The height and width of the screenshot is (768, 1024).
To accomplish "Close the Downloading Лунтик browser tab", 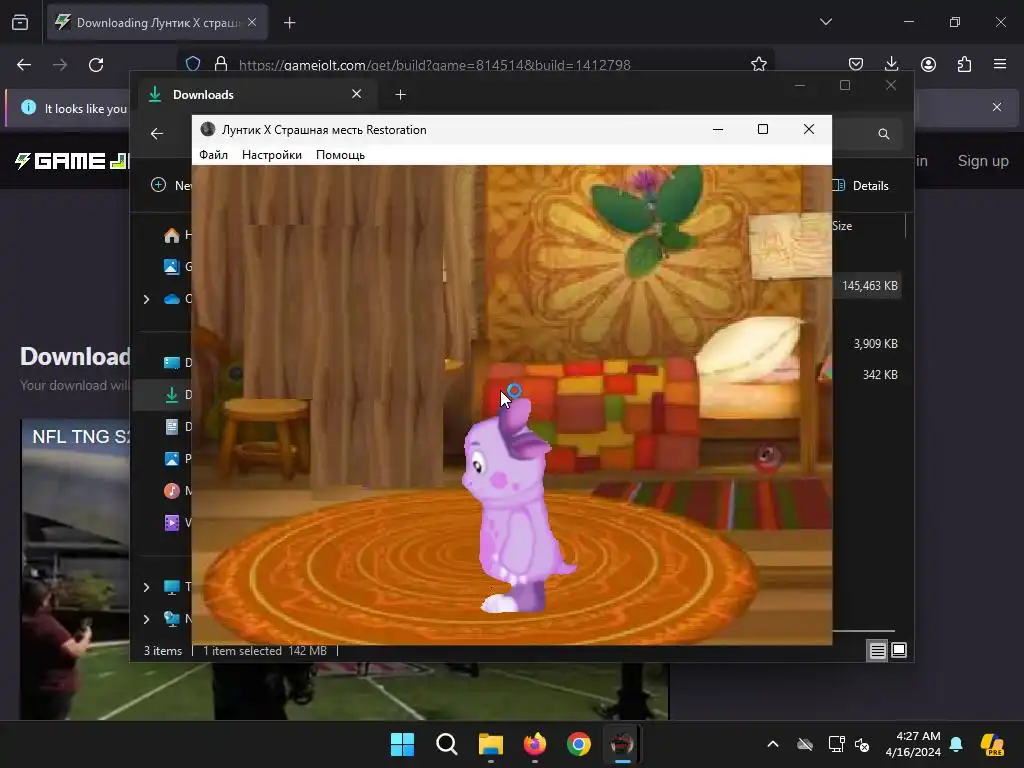I will pos(252,23).
